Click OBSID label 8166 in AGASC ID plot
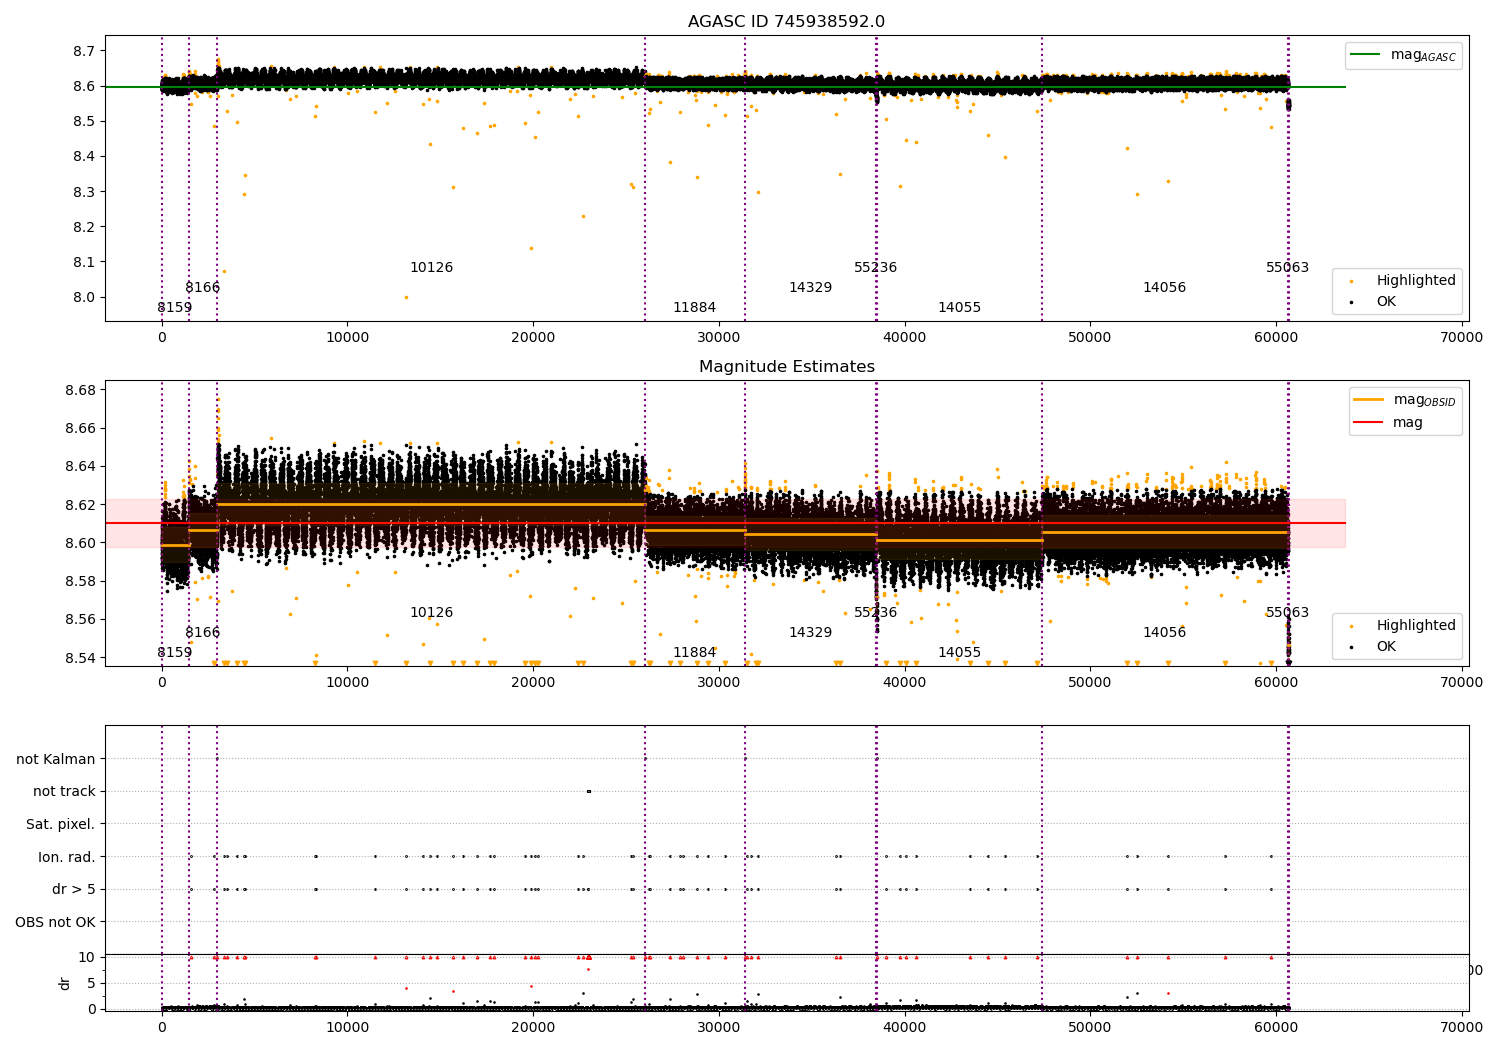The width and height of the screenshot is (1500, 1050). click(202, 288)
